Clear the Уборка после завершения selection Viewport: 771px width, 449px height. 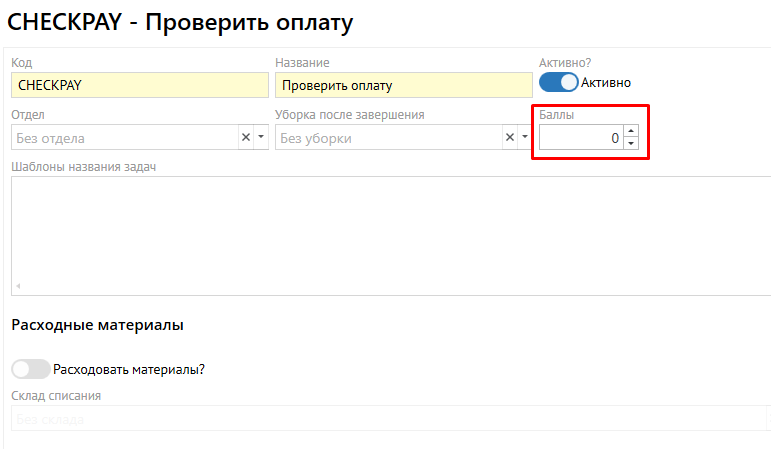click(509, 138)
